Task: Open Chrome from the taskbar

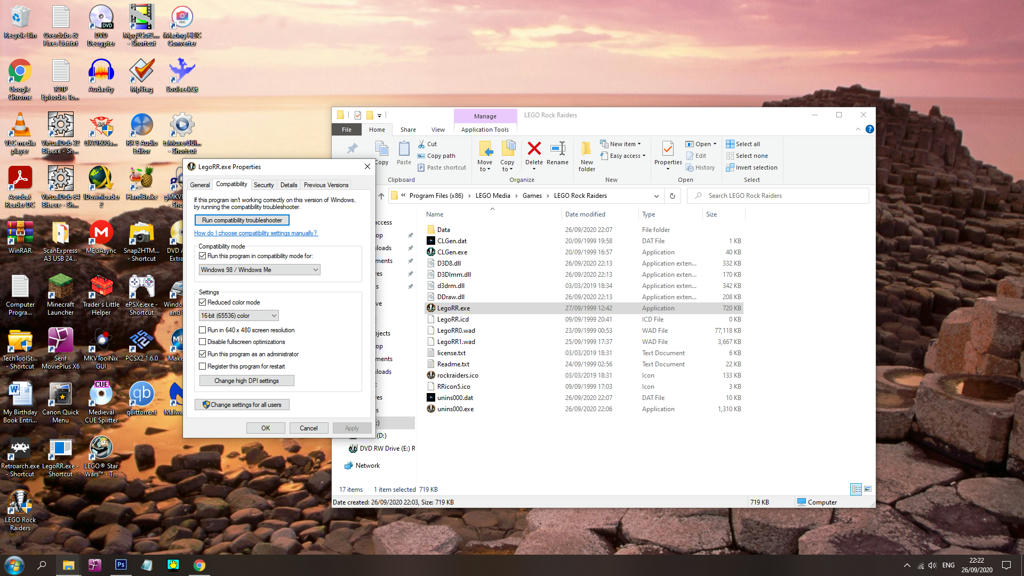Action: [x=199, y=565]
